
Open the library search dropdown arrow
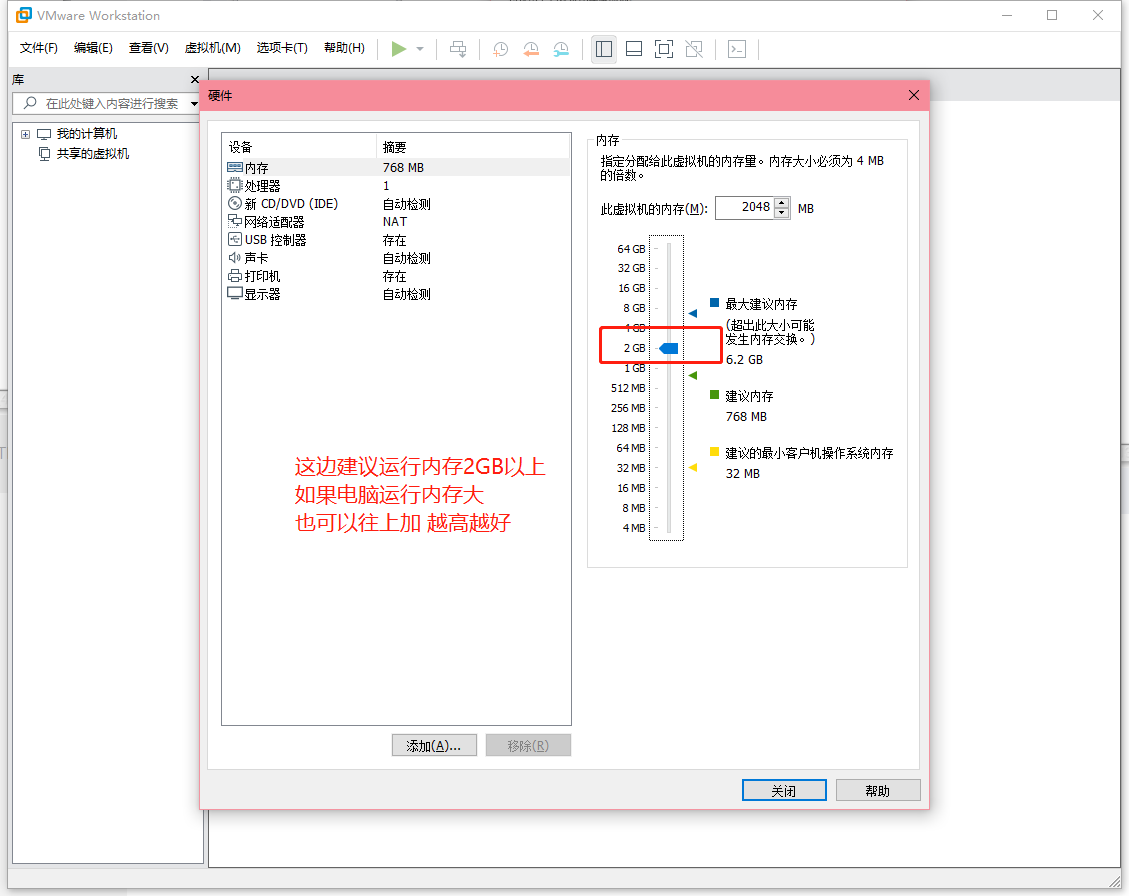click(x=194, y=104)
